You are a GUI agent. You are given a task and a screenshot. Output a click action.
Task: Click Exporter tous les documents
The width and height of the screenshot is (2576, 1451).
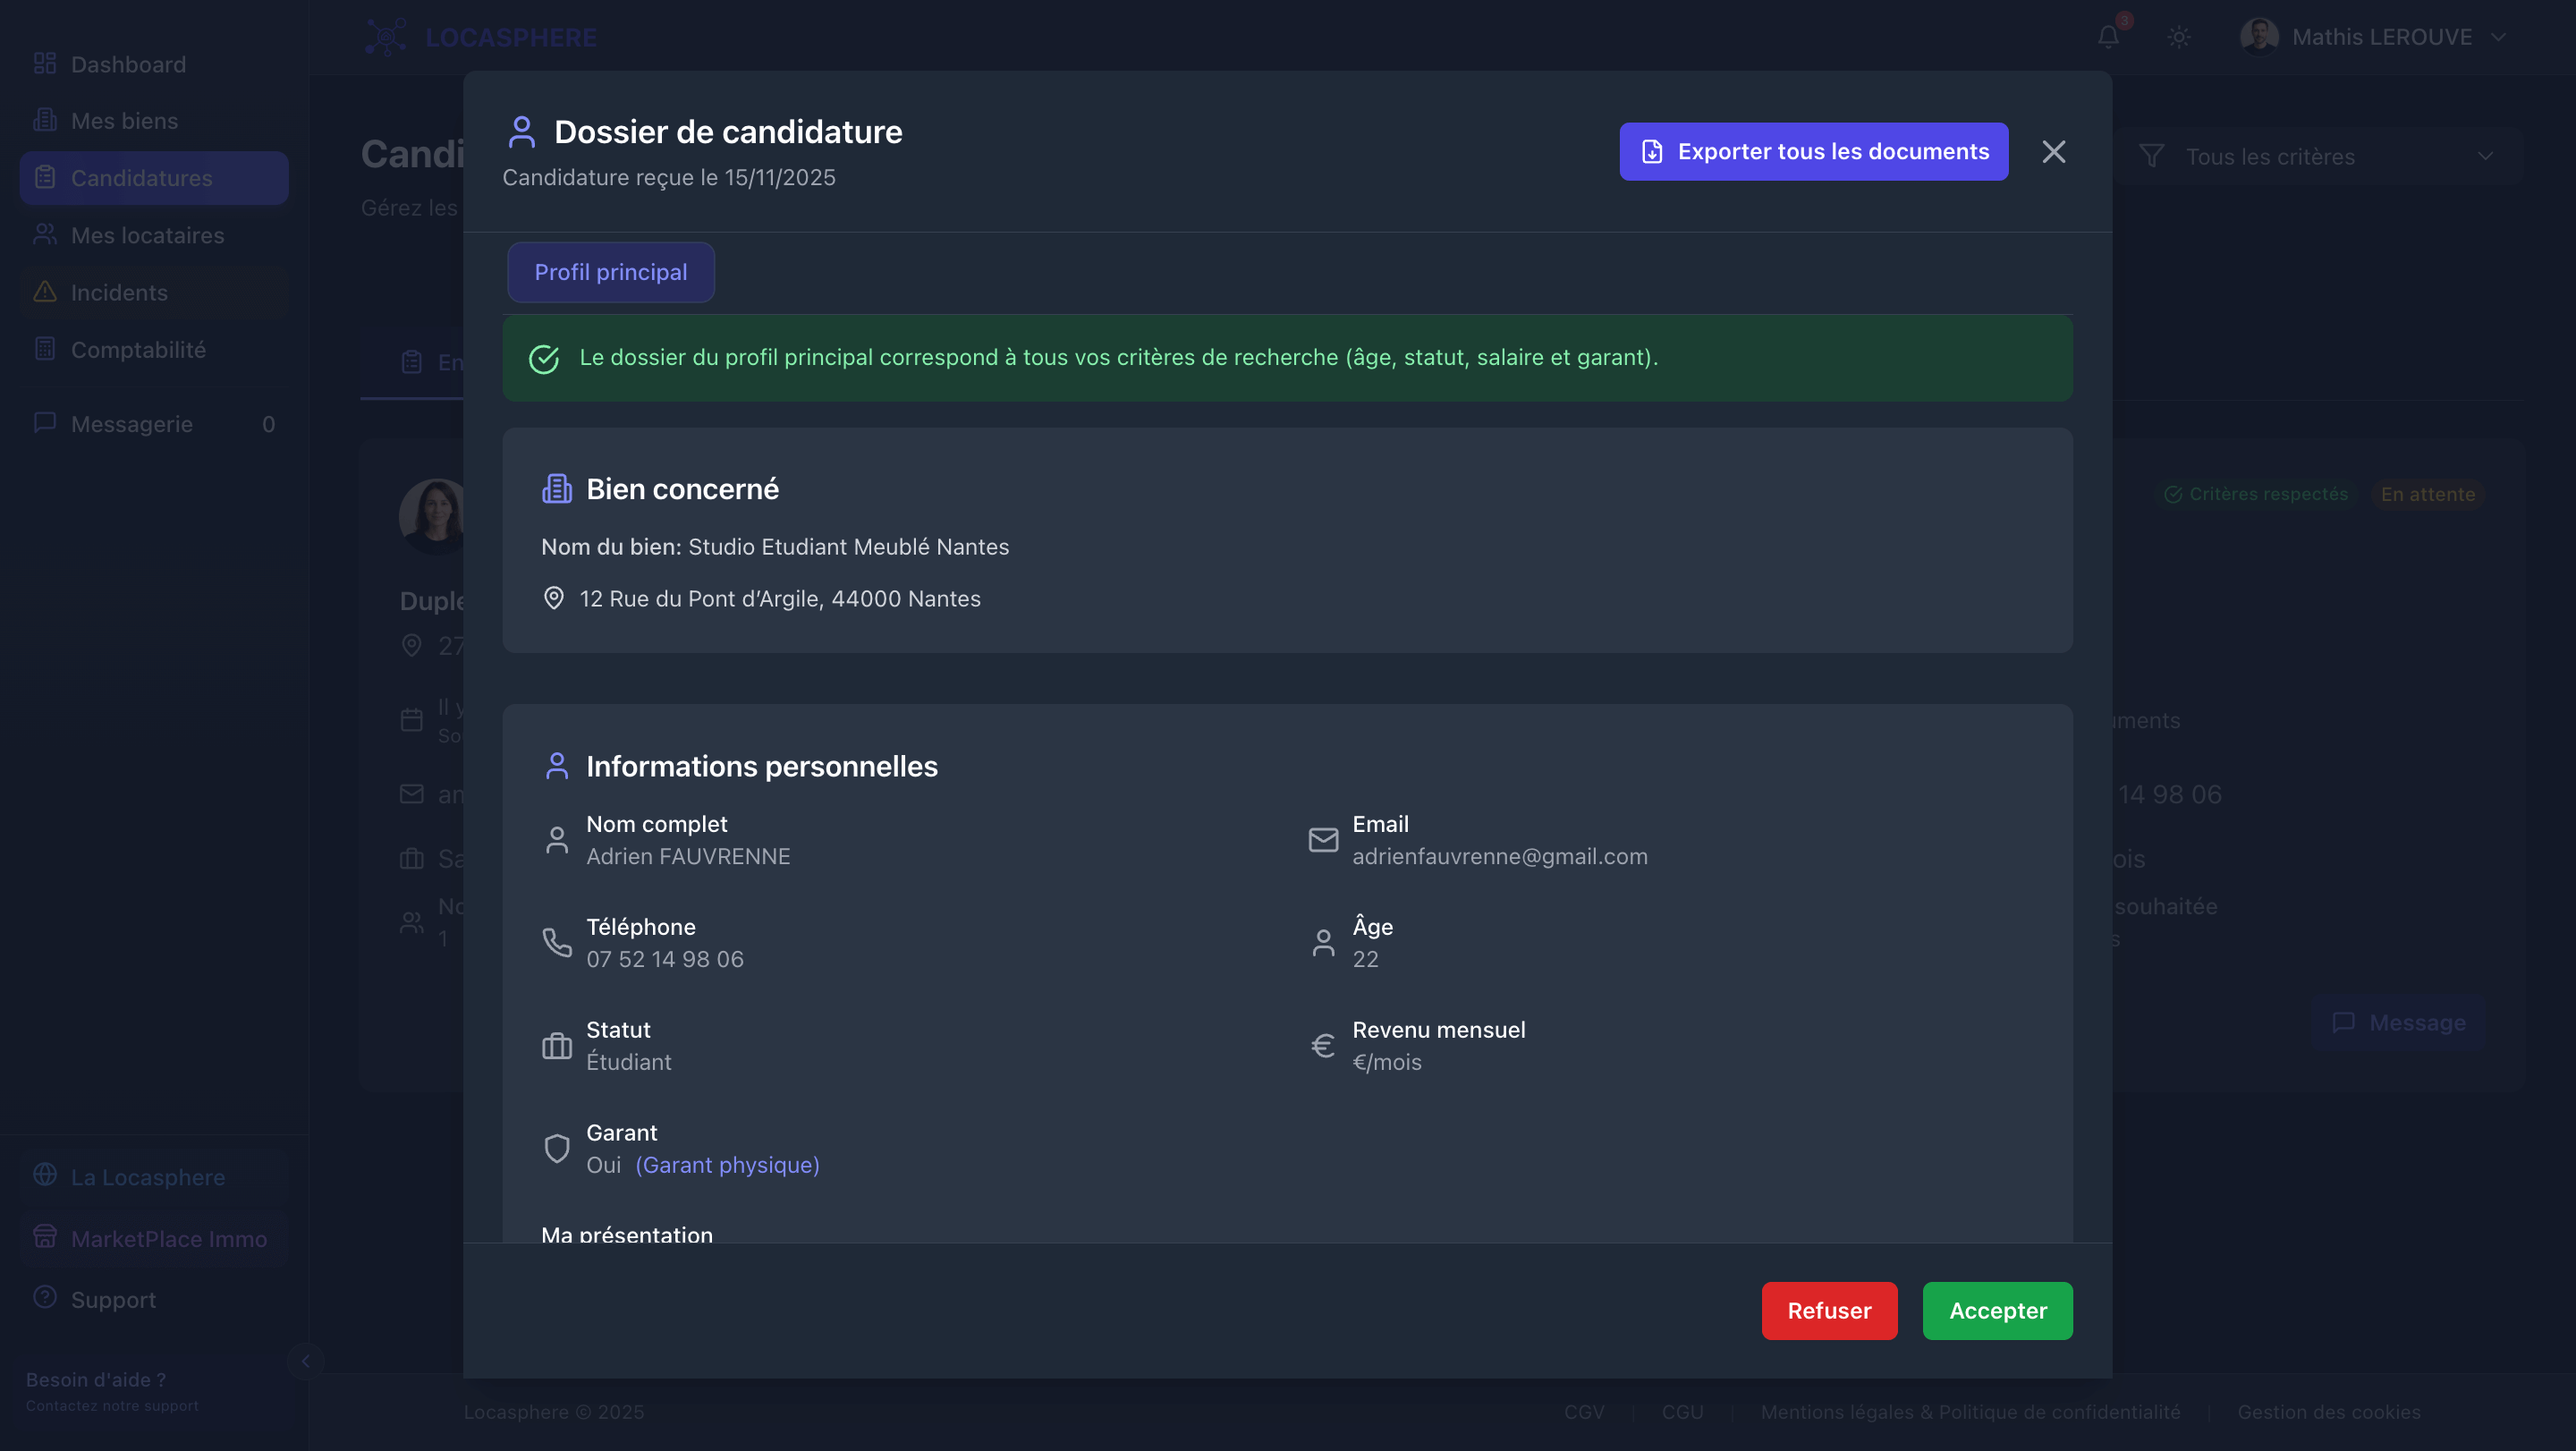click(x=1813, y=151)
